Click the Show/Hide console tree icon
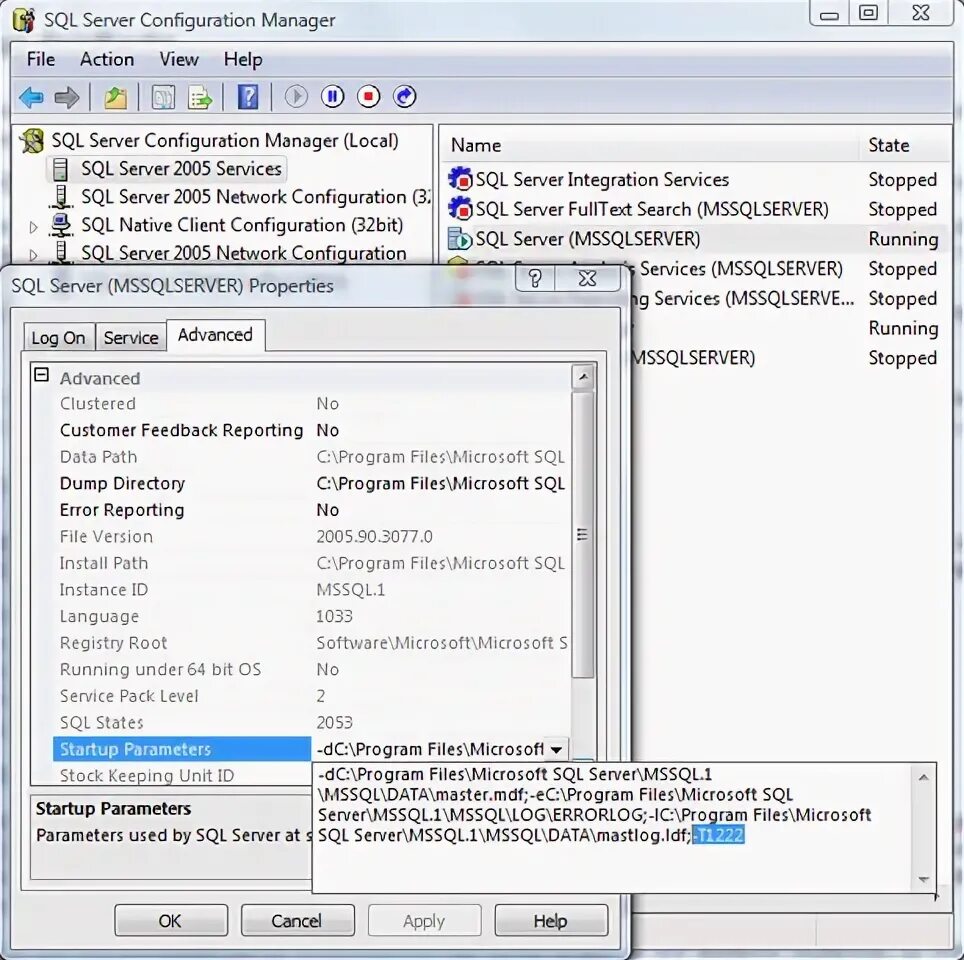This screenshot has width=964, height=960. (164, 97)
